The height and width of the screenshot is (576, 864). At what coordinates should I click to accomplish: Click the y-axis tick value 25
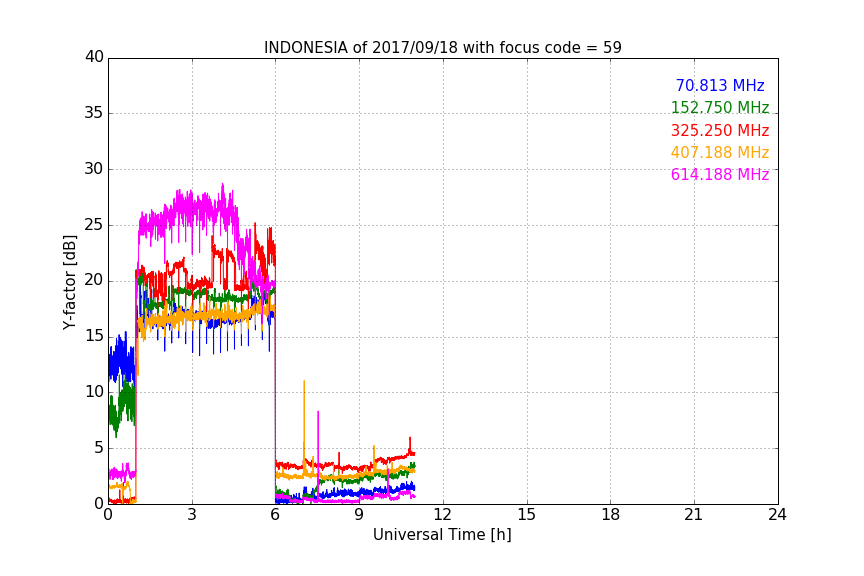94,225
